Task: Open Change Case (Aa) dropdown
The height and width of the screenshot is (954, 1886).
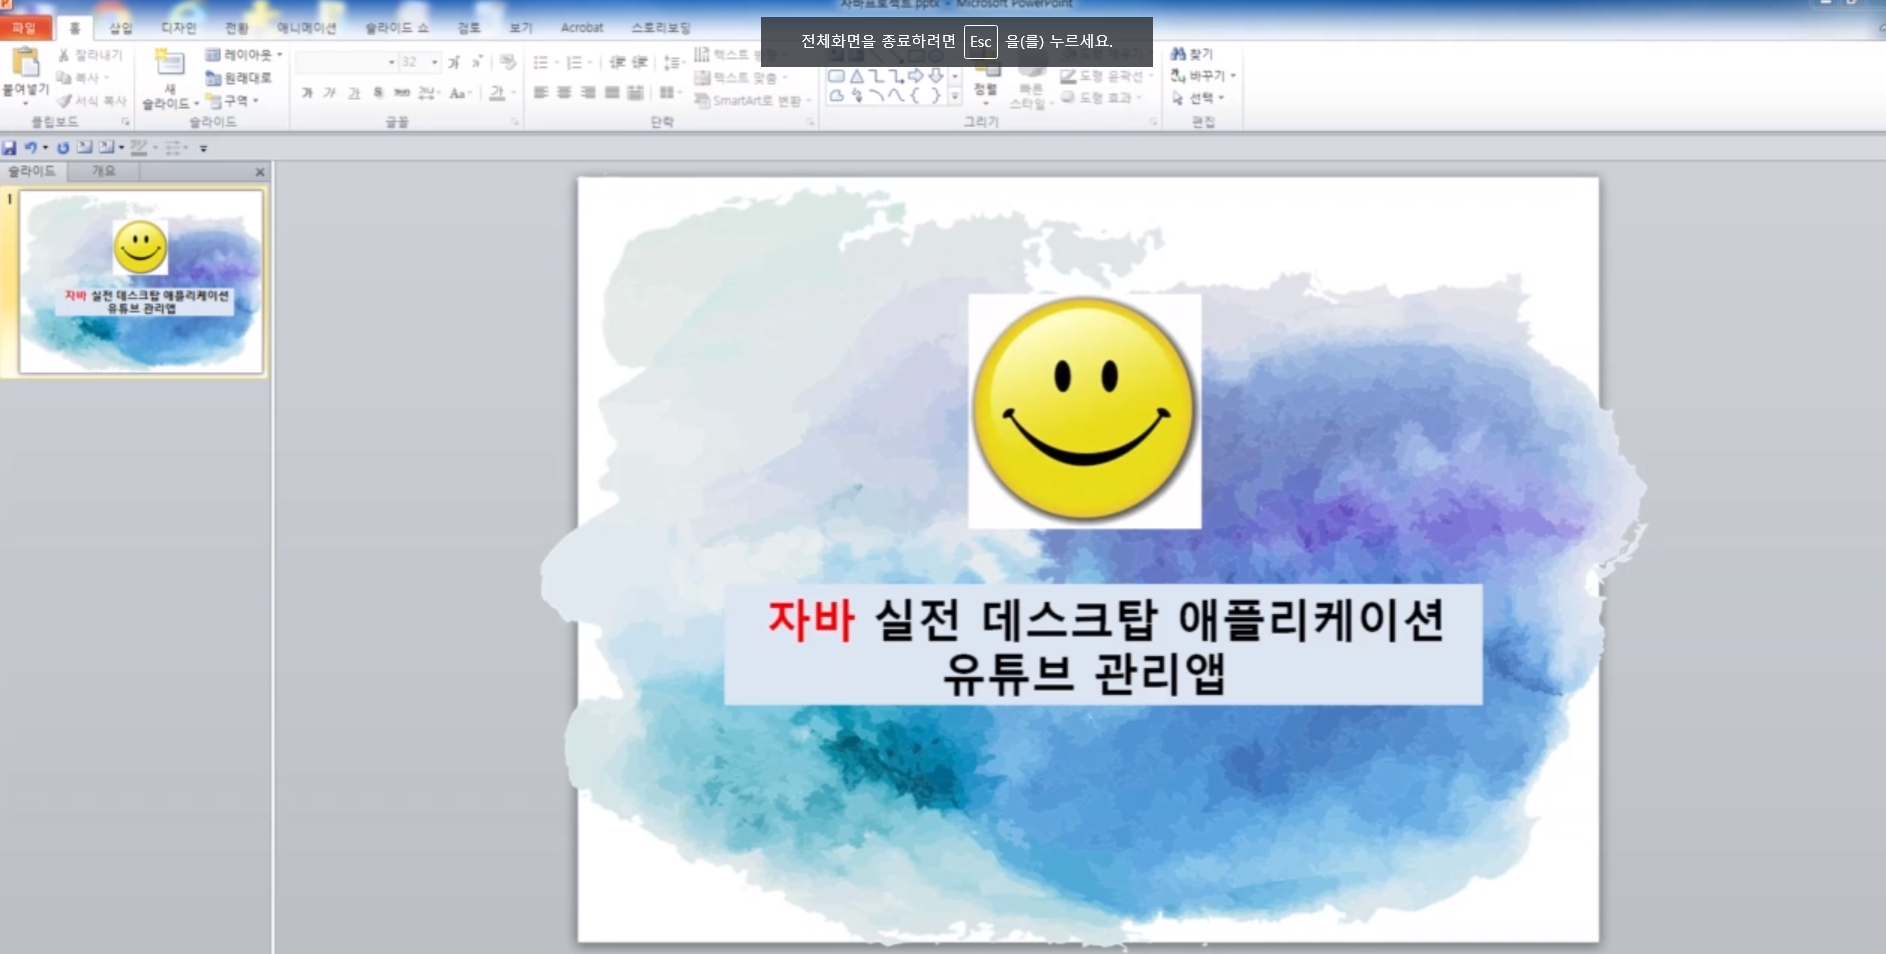Action: [x=460, y=93]
